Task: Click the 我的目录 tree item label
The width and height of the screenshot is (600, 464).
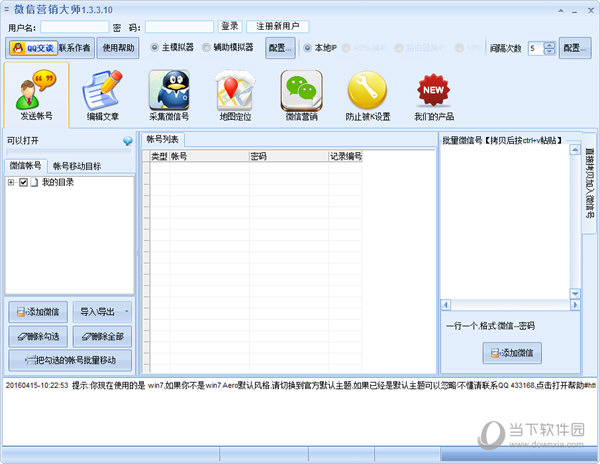Action: 57,182
